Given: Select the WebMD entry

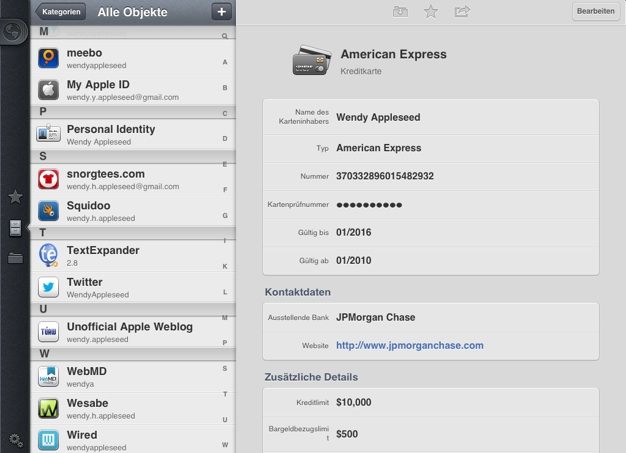Looking at the screenshot, I should pyautogui.click(x=133, y=377).
